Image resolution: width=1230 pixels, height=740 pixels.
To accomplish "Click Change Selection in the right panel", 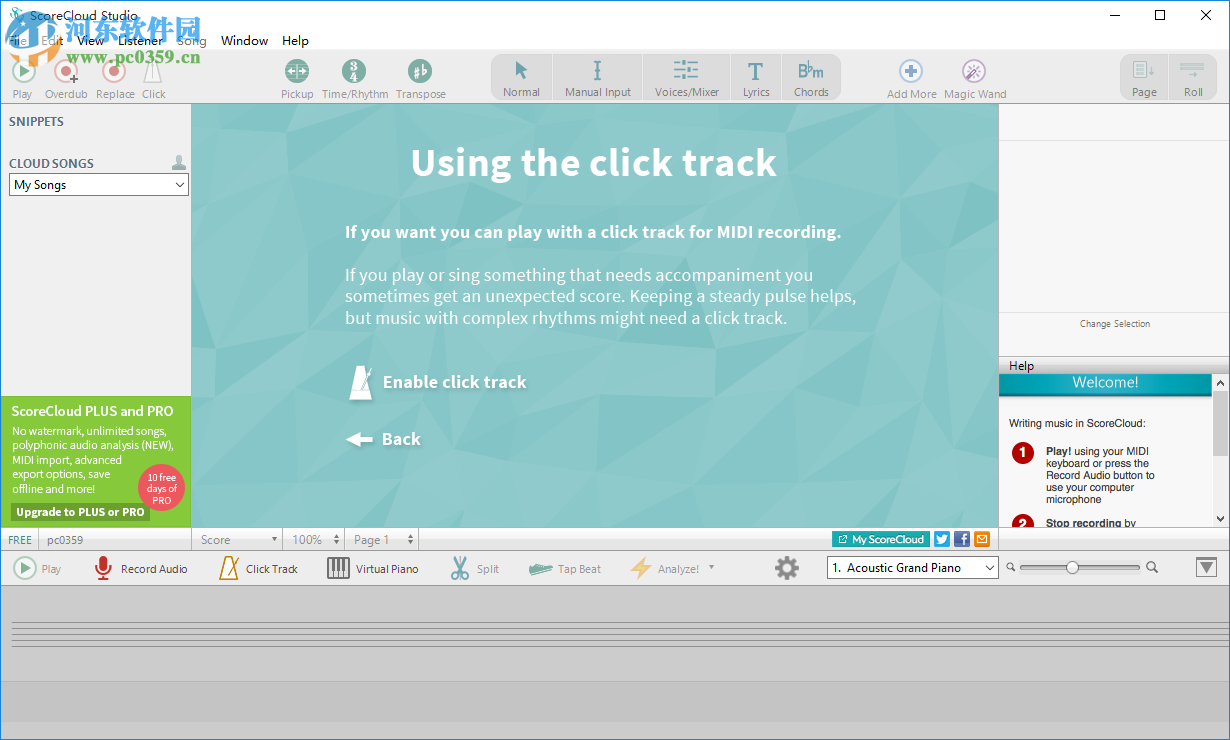I will click(x=1114, y=324).
